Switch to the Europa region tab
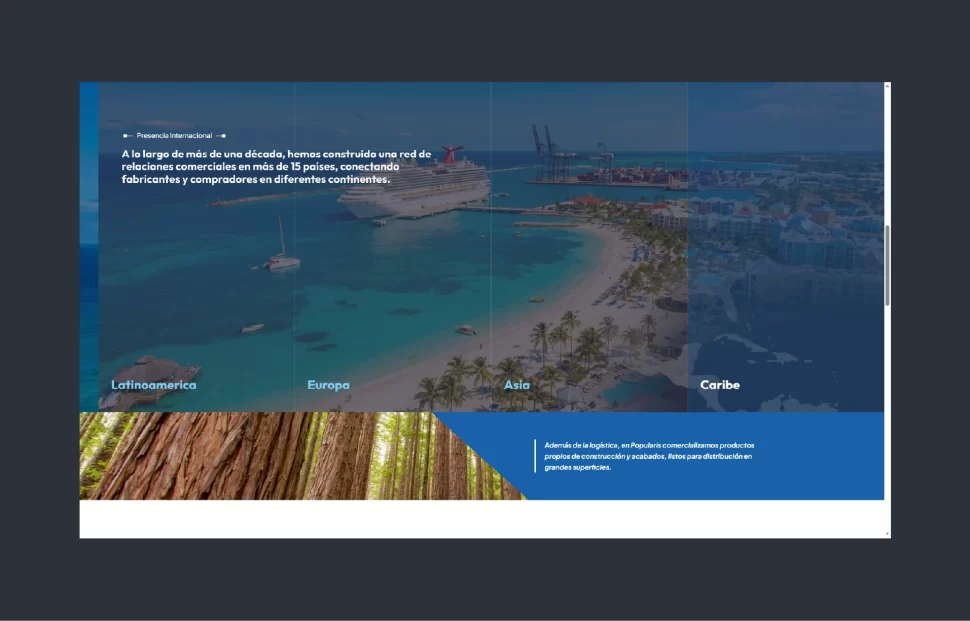970x621 pixels. 328,385
